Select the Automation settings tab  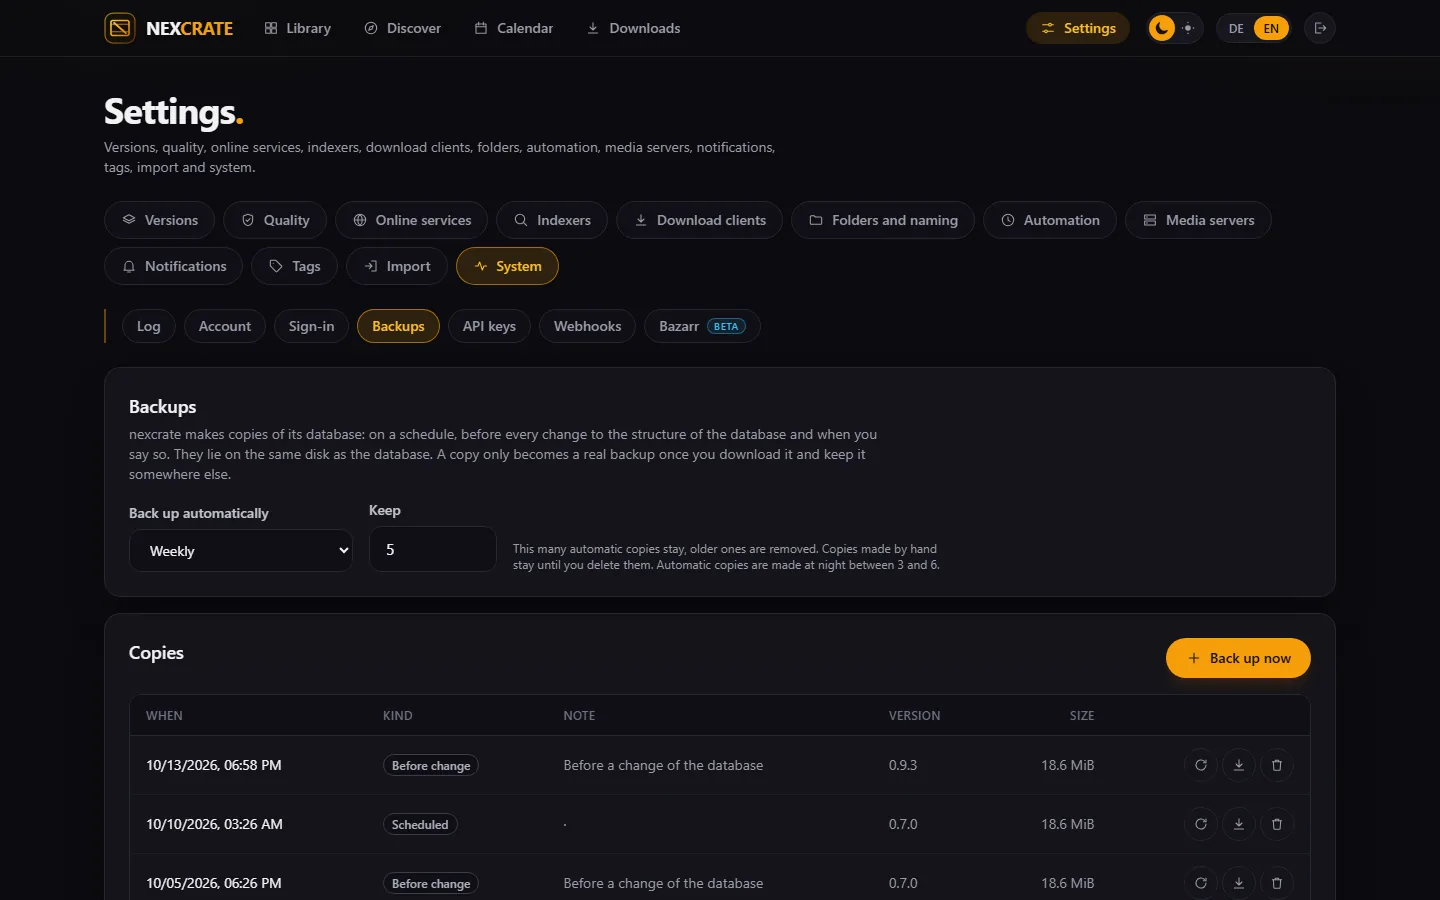coord(1050,220)
